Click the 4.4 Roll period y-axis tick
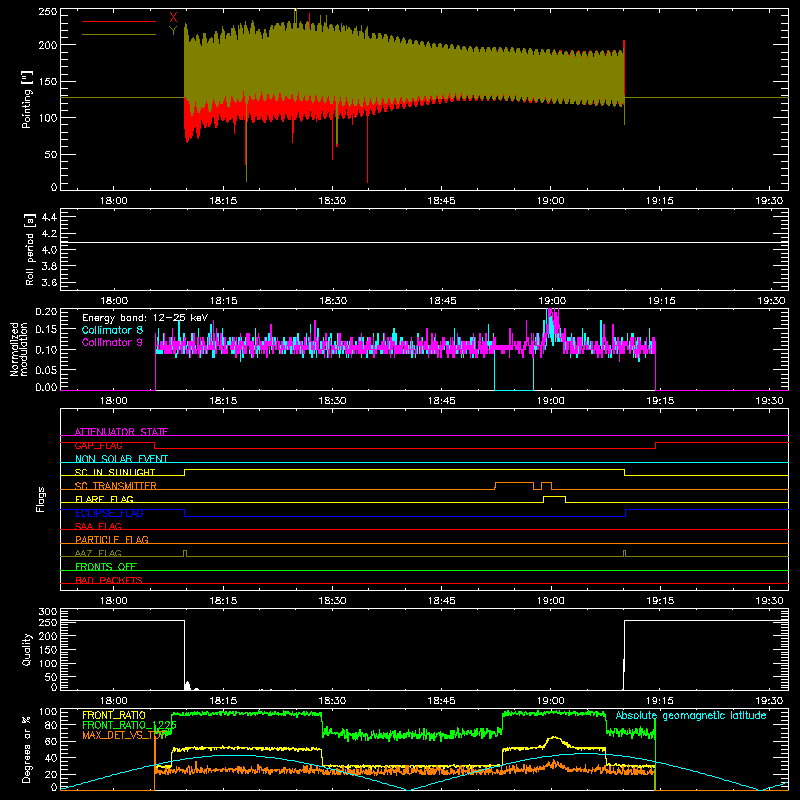This screenshot has width=800, height=800. pyautogui.click(x=49, y=217)
